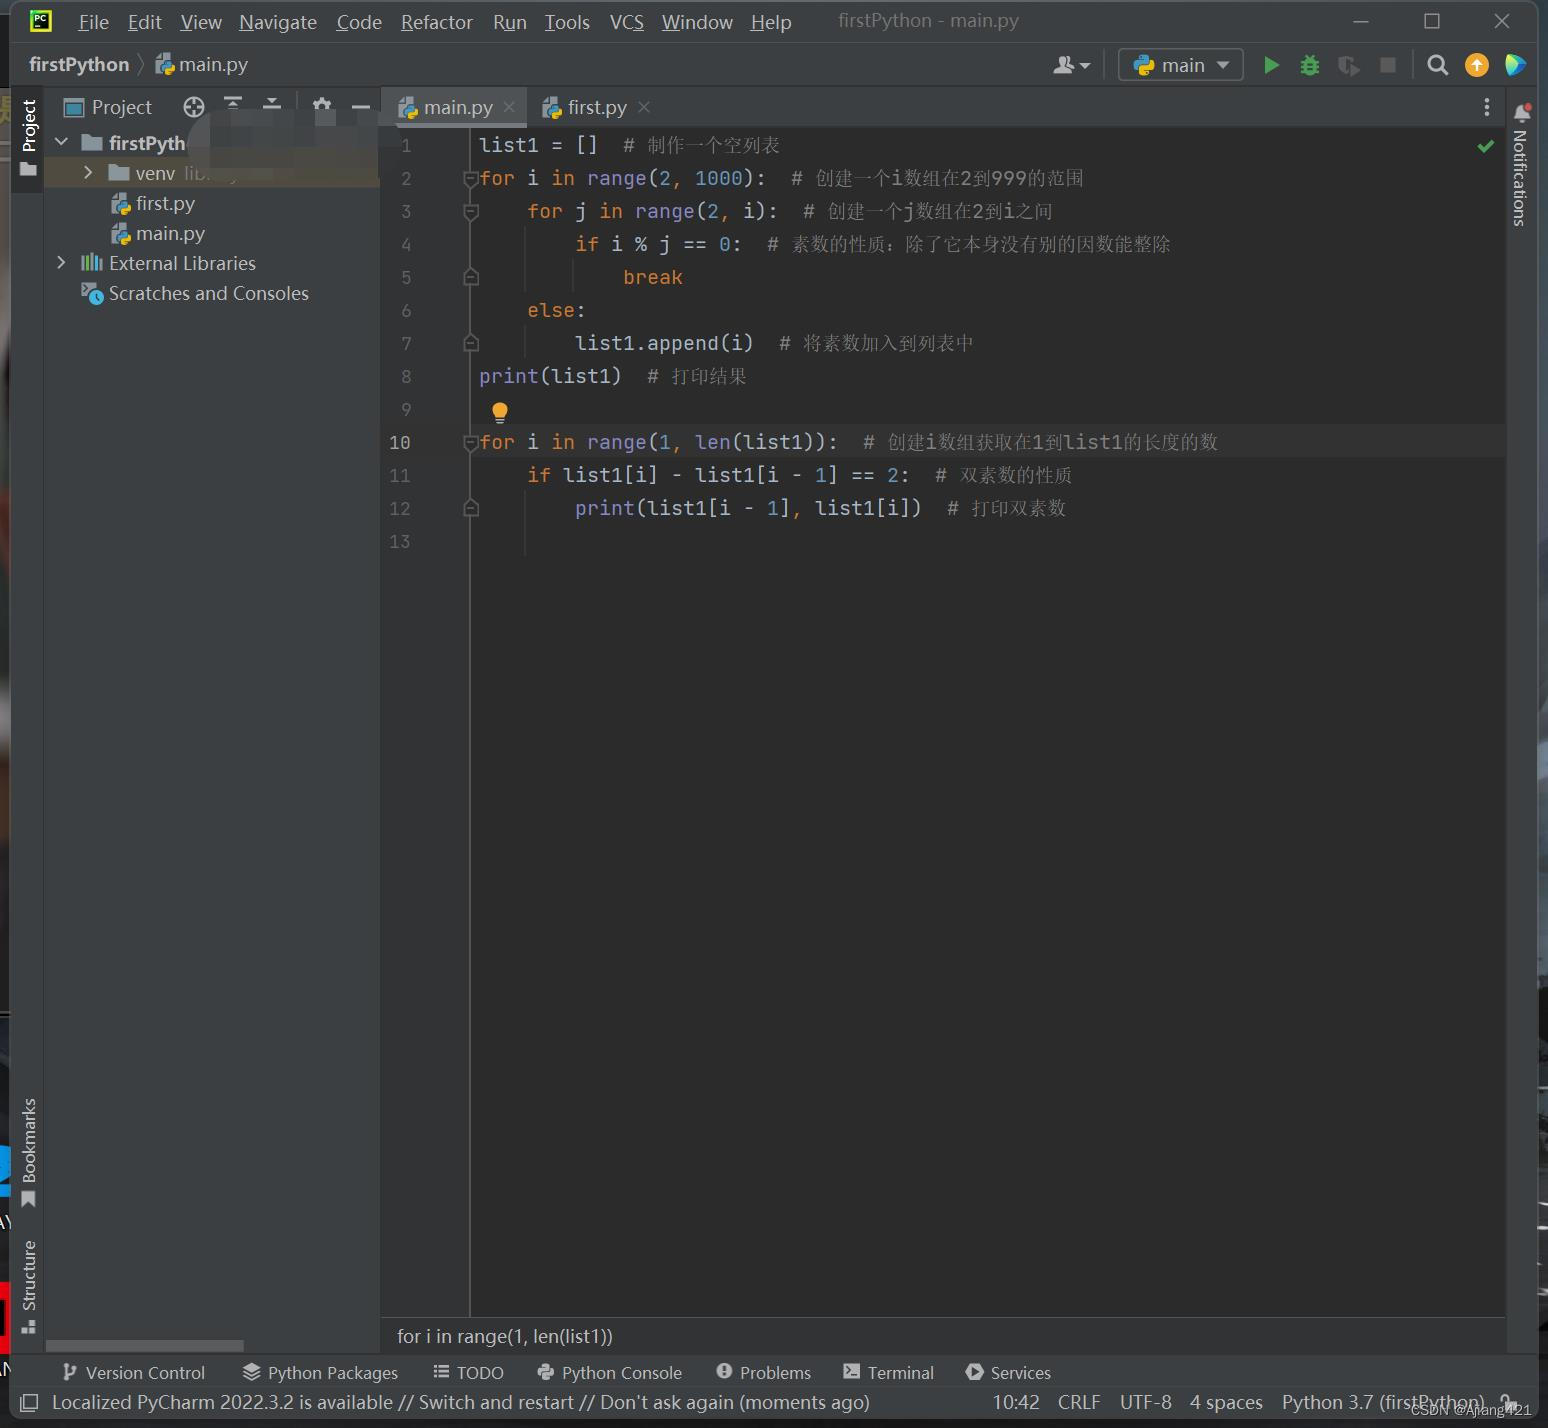Switch to the first.py editor tab
Image resolution: width=1548 pixels, height=1428 pixels.
tap(597, 106)
